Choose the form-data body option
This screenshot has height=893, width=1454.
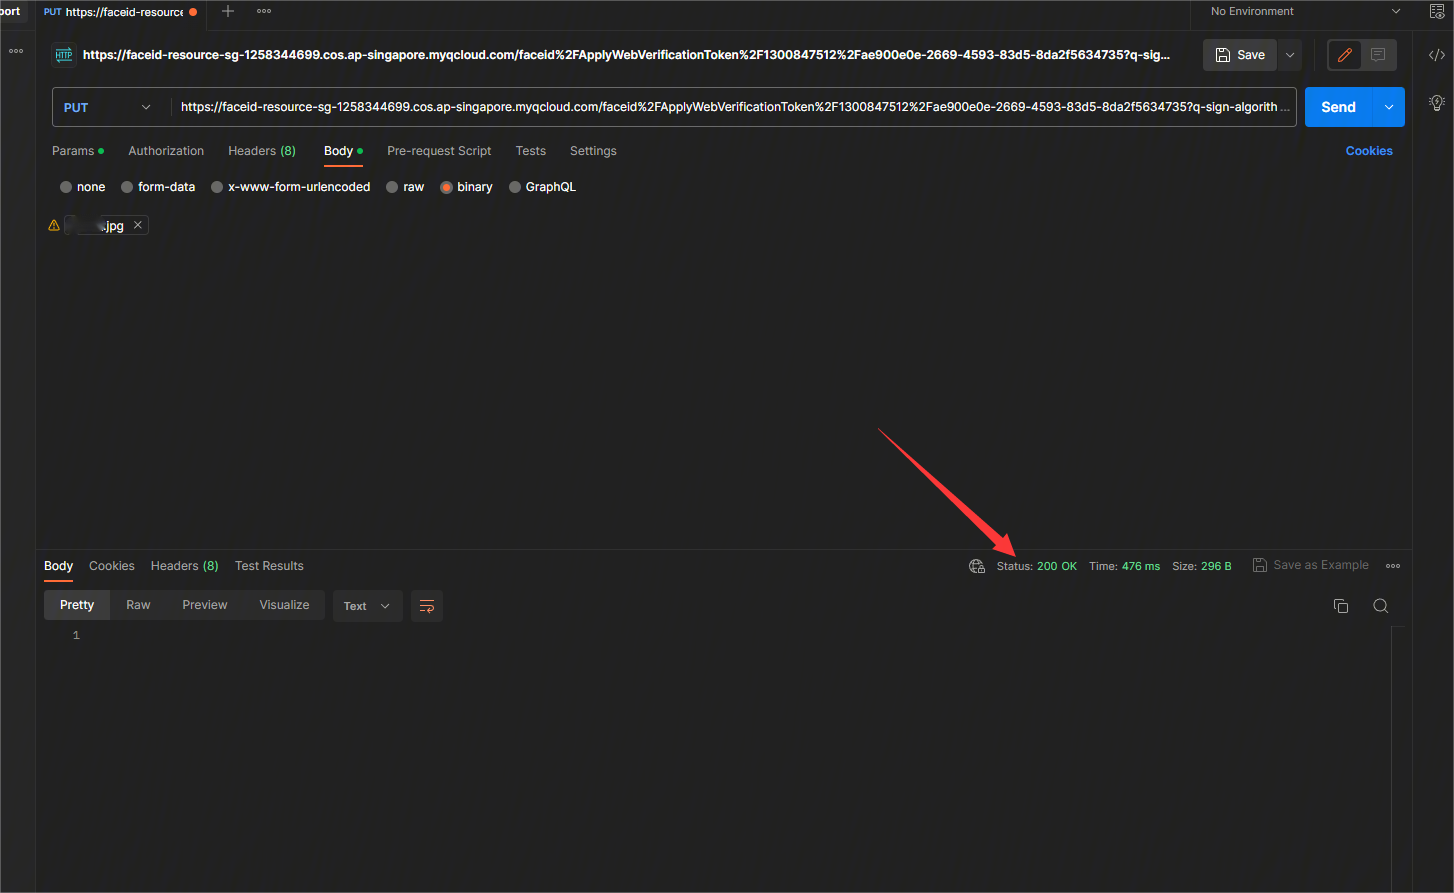[127, 187]
